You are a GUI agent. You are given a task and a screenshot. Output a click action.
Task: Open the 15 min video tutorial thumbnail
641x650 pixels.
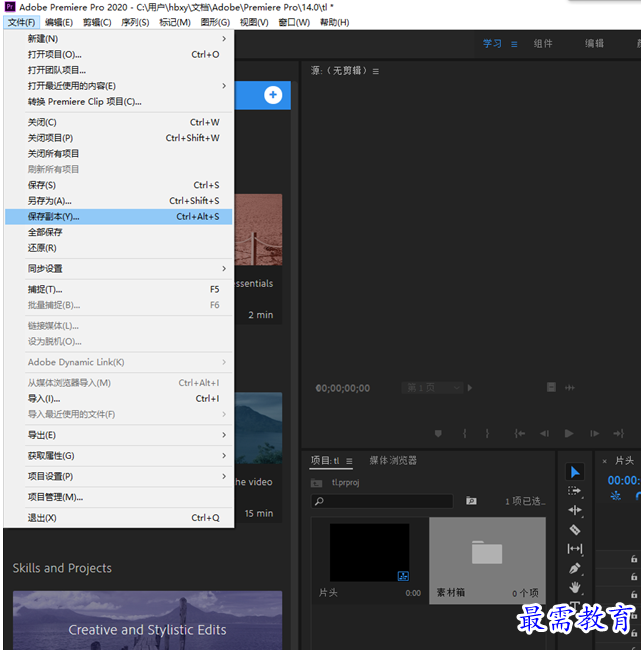point(258,427)
